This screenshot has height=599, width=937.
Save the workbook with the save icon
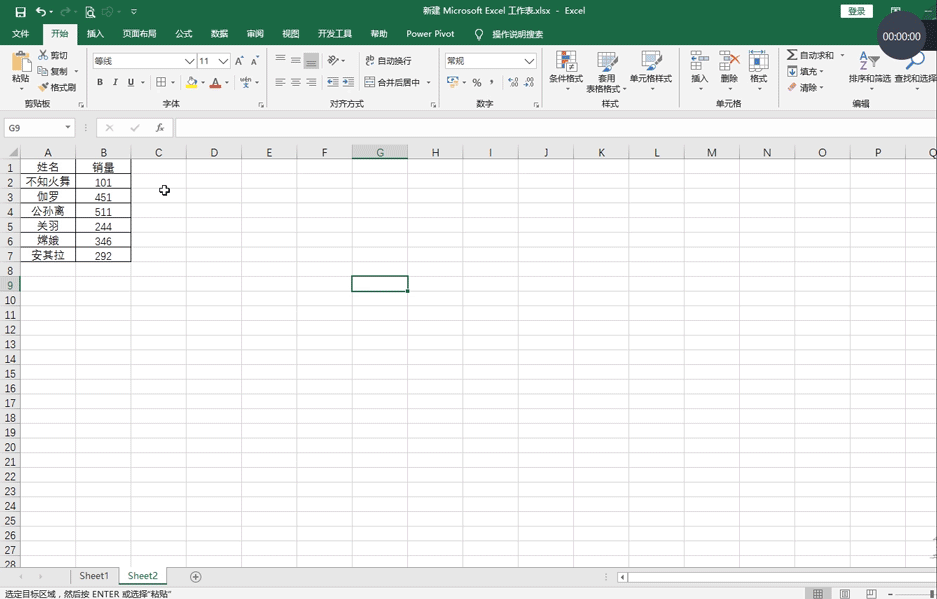(x=20, y=11)
